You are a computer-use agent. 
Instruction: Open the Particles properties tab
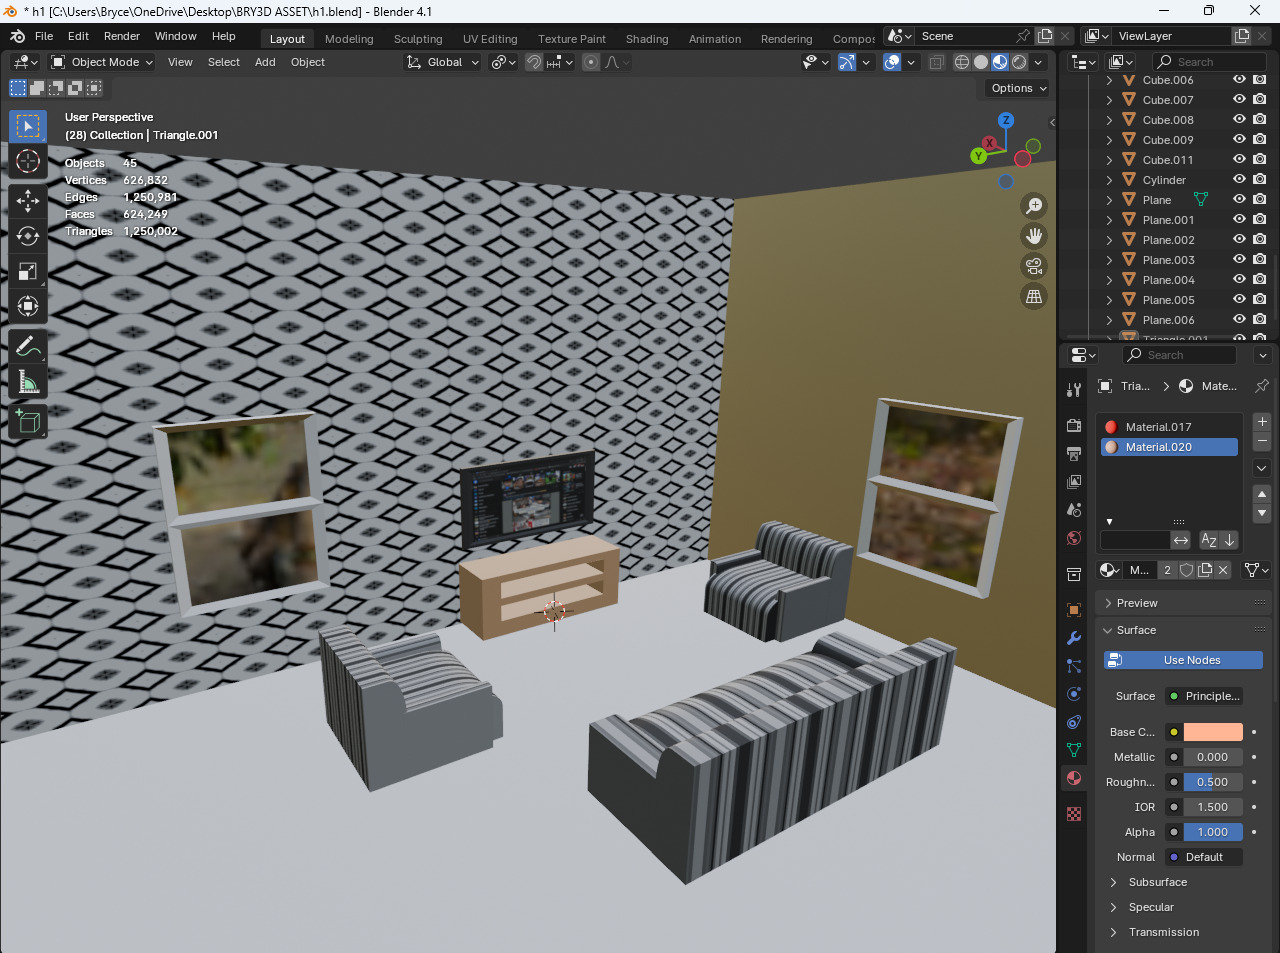pyautogui.click(x=1074, y=666)
